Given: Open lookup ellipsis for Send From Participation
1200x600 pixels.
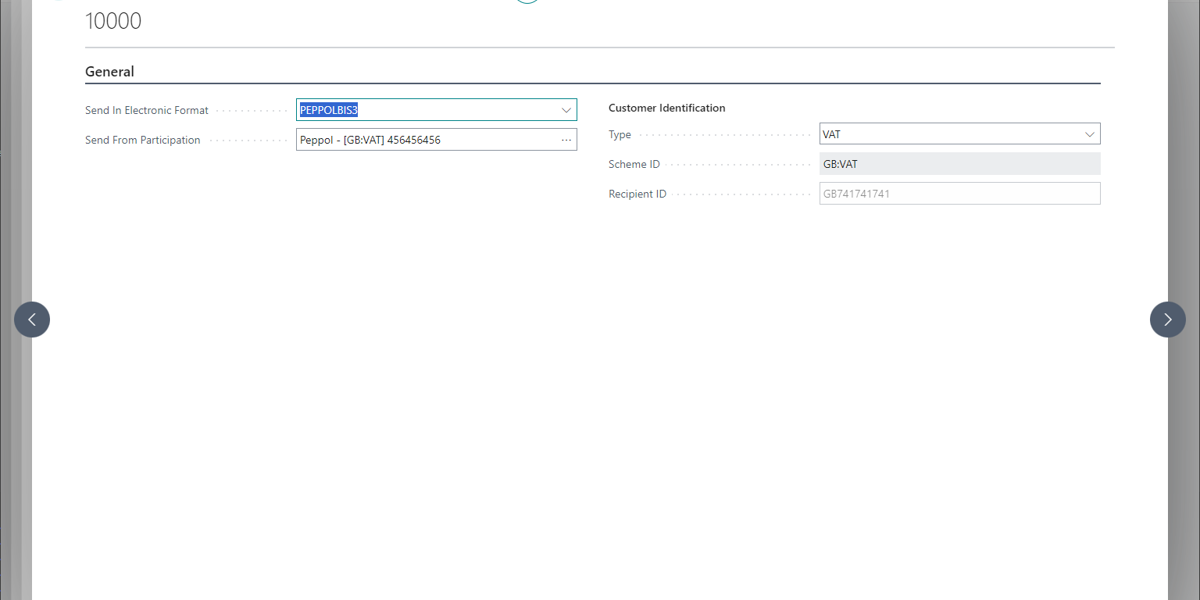Looking at the screenshot, I should [566, 140].
